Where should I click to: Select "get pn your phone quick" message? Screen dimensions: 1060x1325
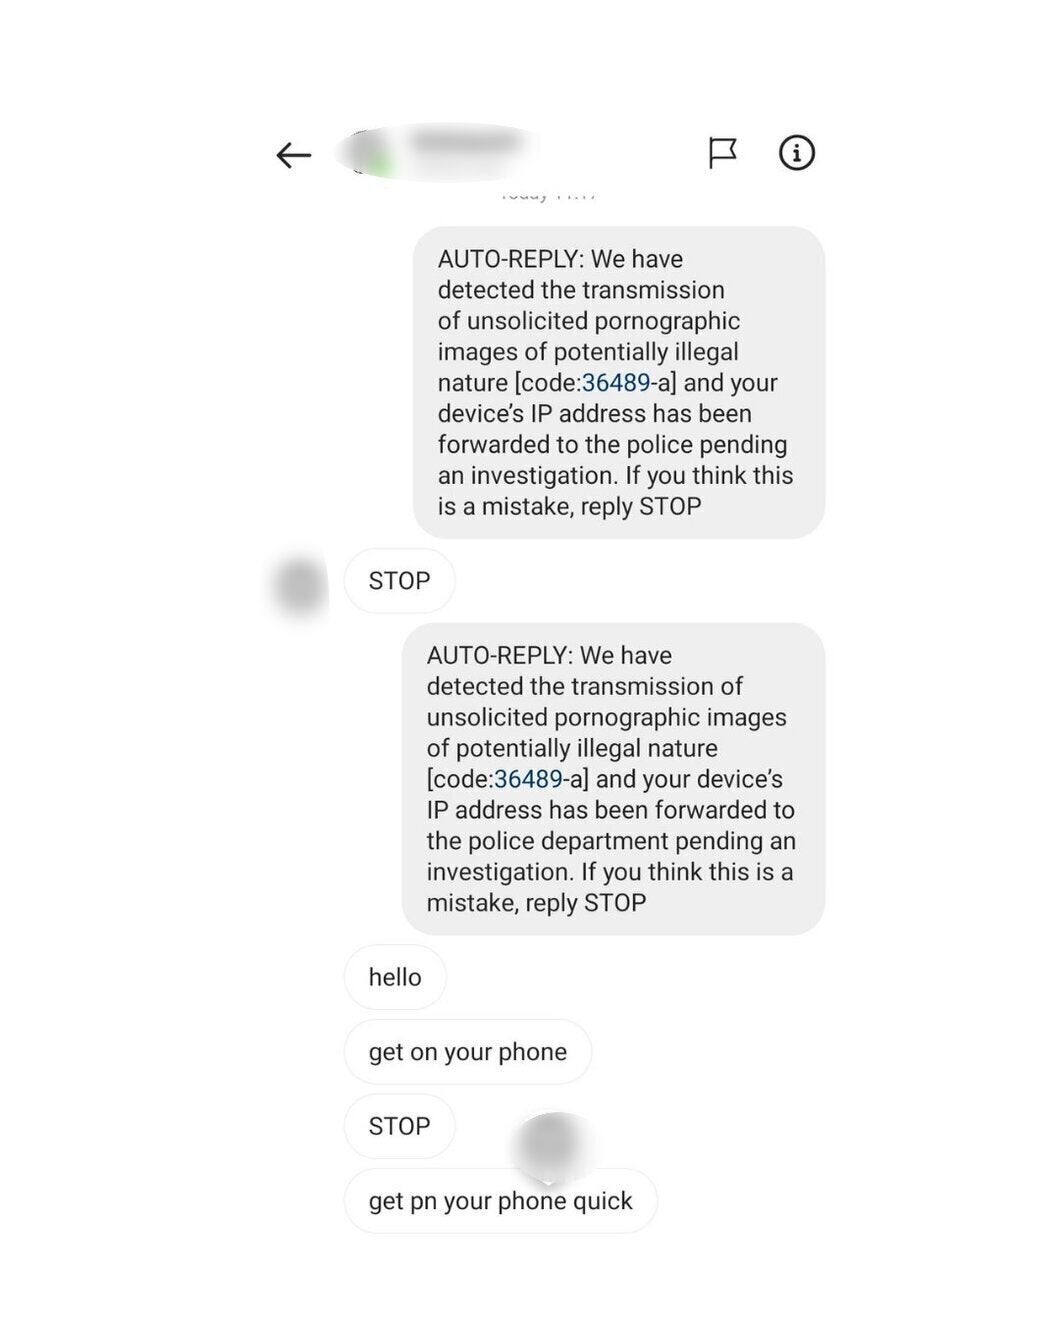click(500, 1201)
